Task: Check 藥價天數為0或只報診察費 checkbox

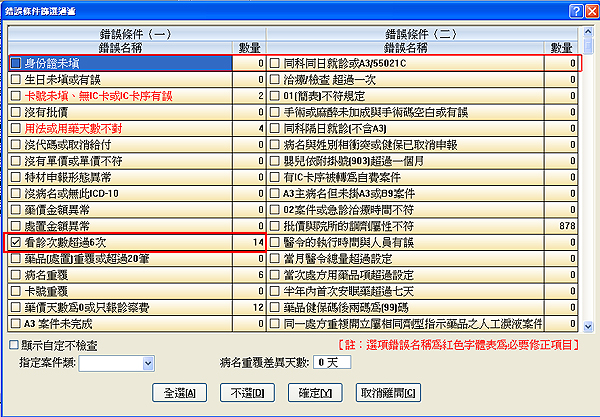Action: (15, 307)
